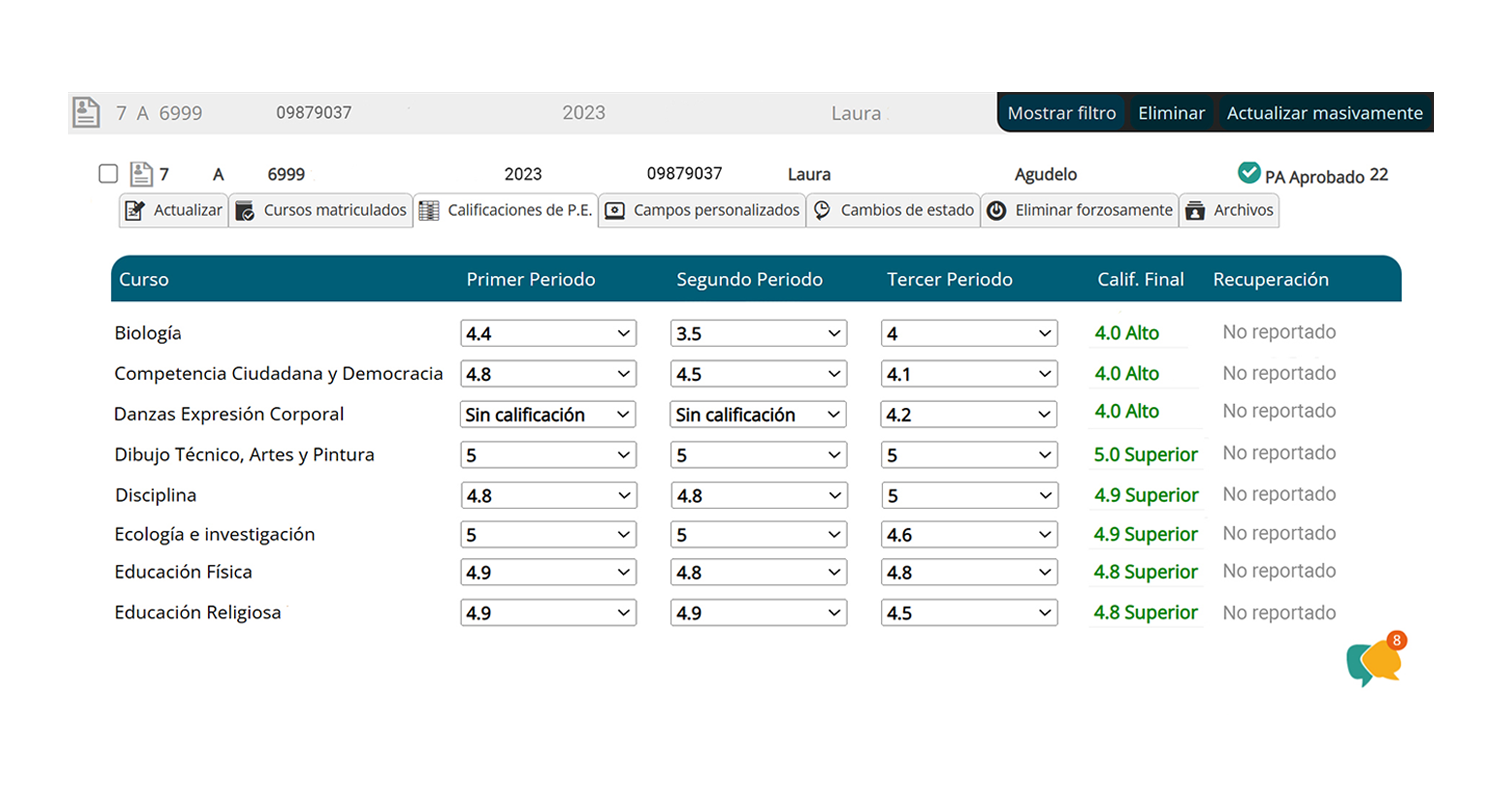1500x800 pixels.
Task: Open the chat bubble notification icon
Action: click(1375, 661)
